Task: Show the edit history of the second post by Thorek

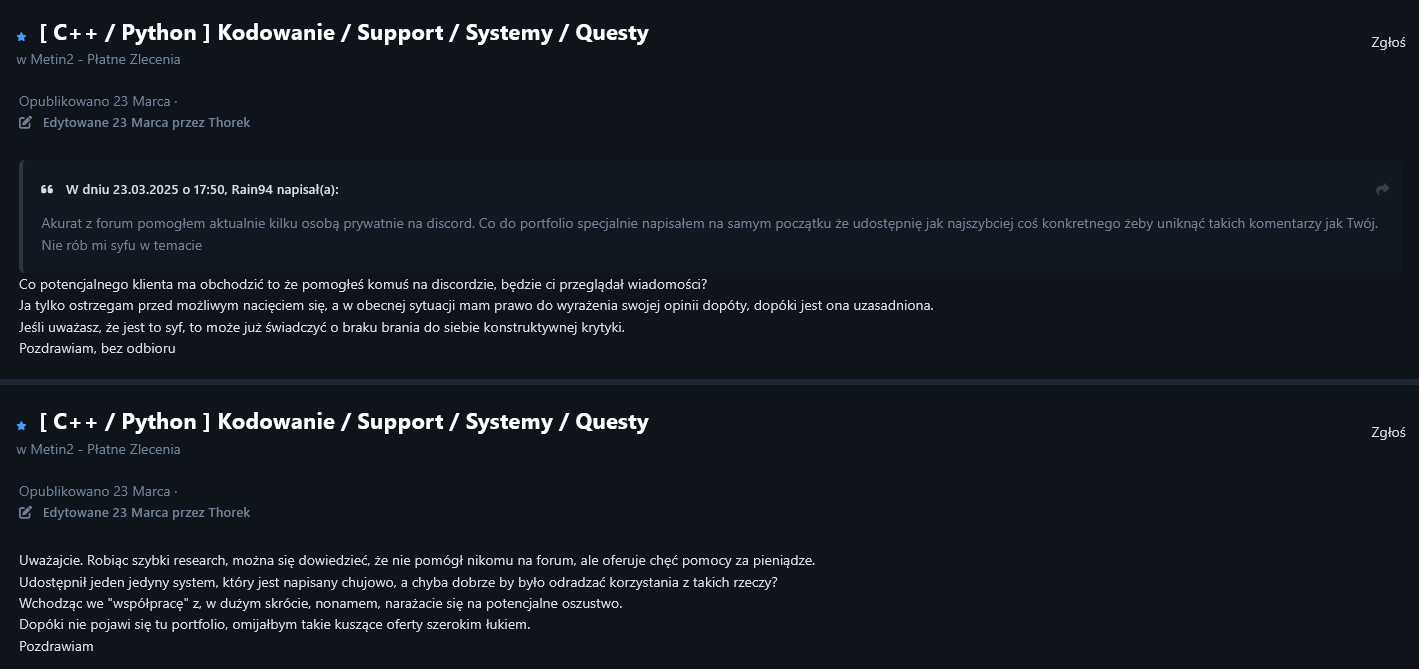Action: pos(146,512)
